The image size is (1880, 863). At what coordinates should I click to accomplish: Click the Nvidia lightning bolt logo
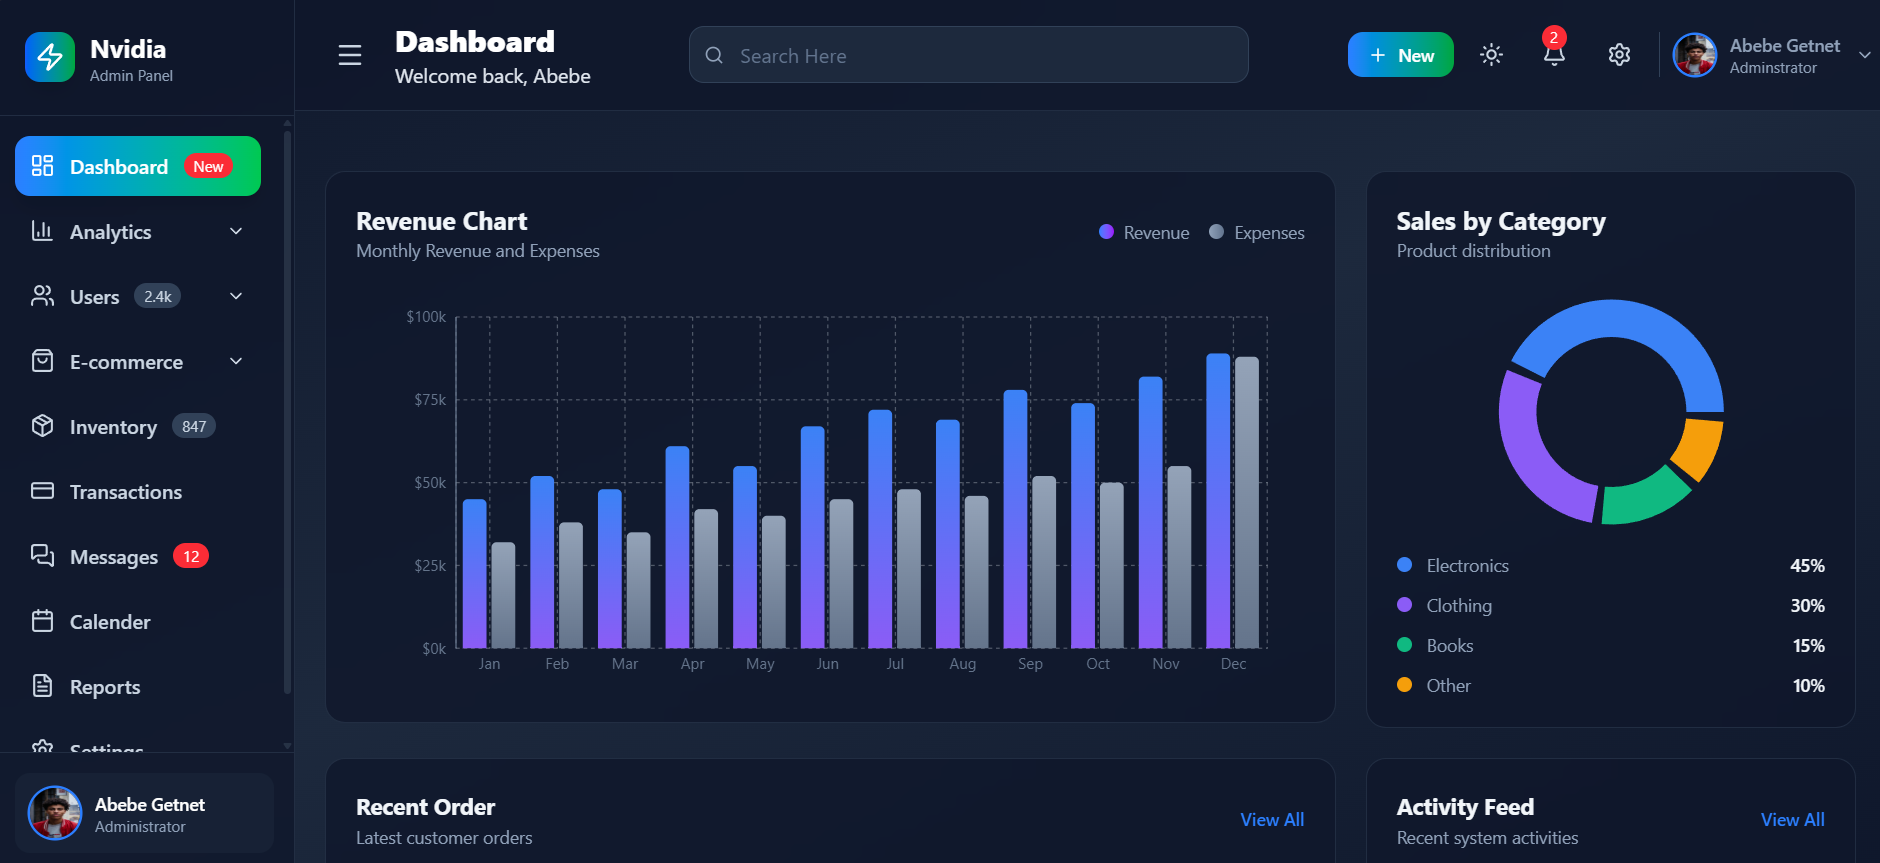point(50,57)
